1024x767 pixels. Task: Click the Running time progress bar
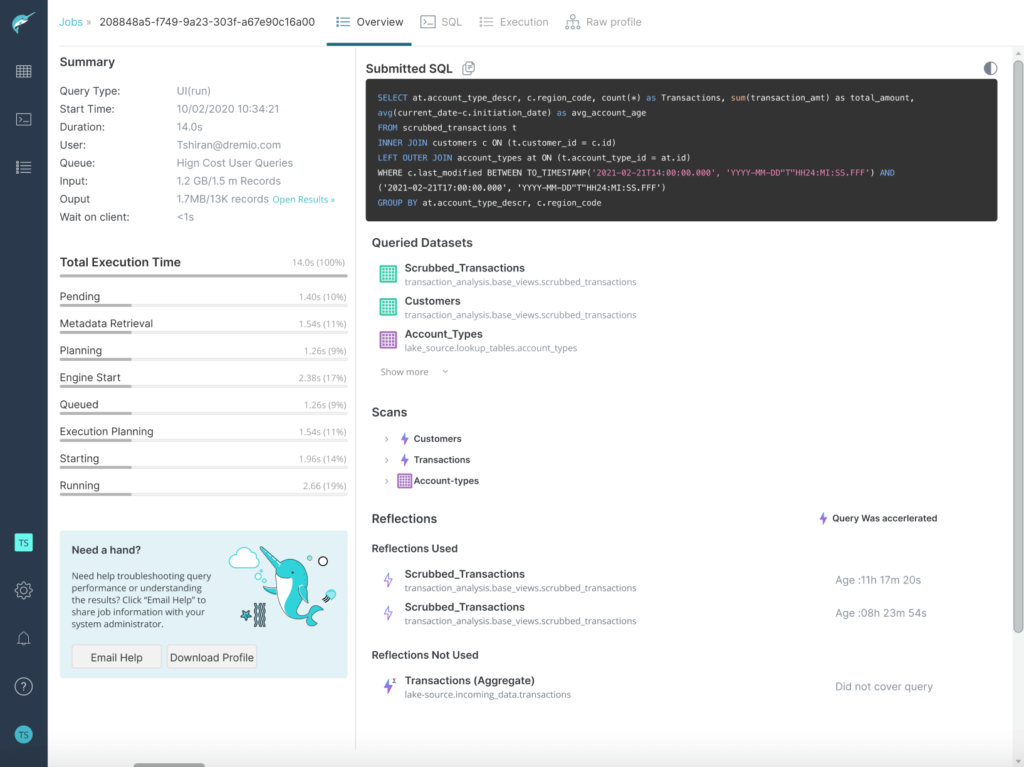[x=203, y=495]
